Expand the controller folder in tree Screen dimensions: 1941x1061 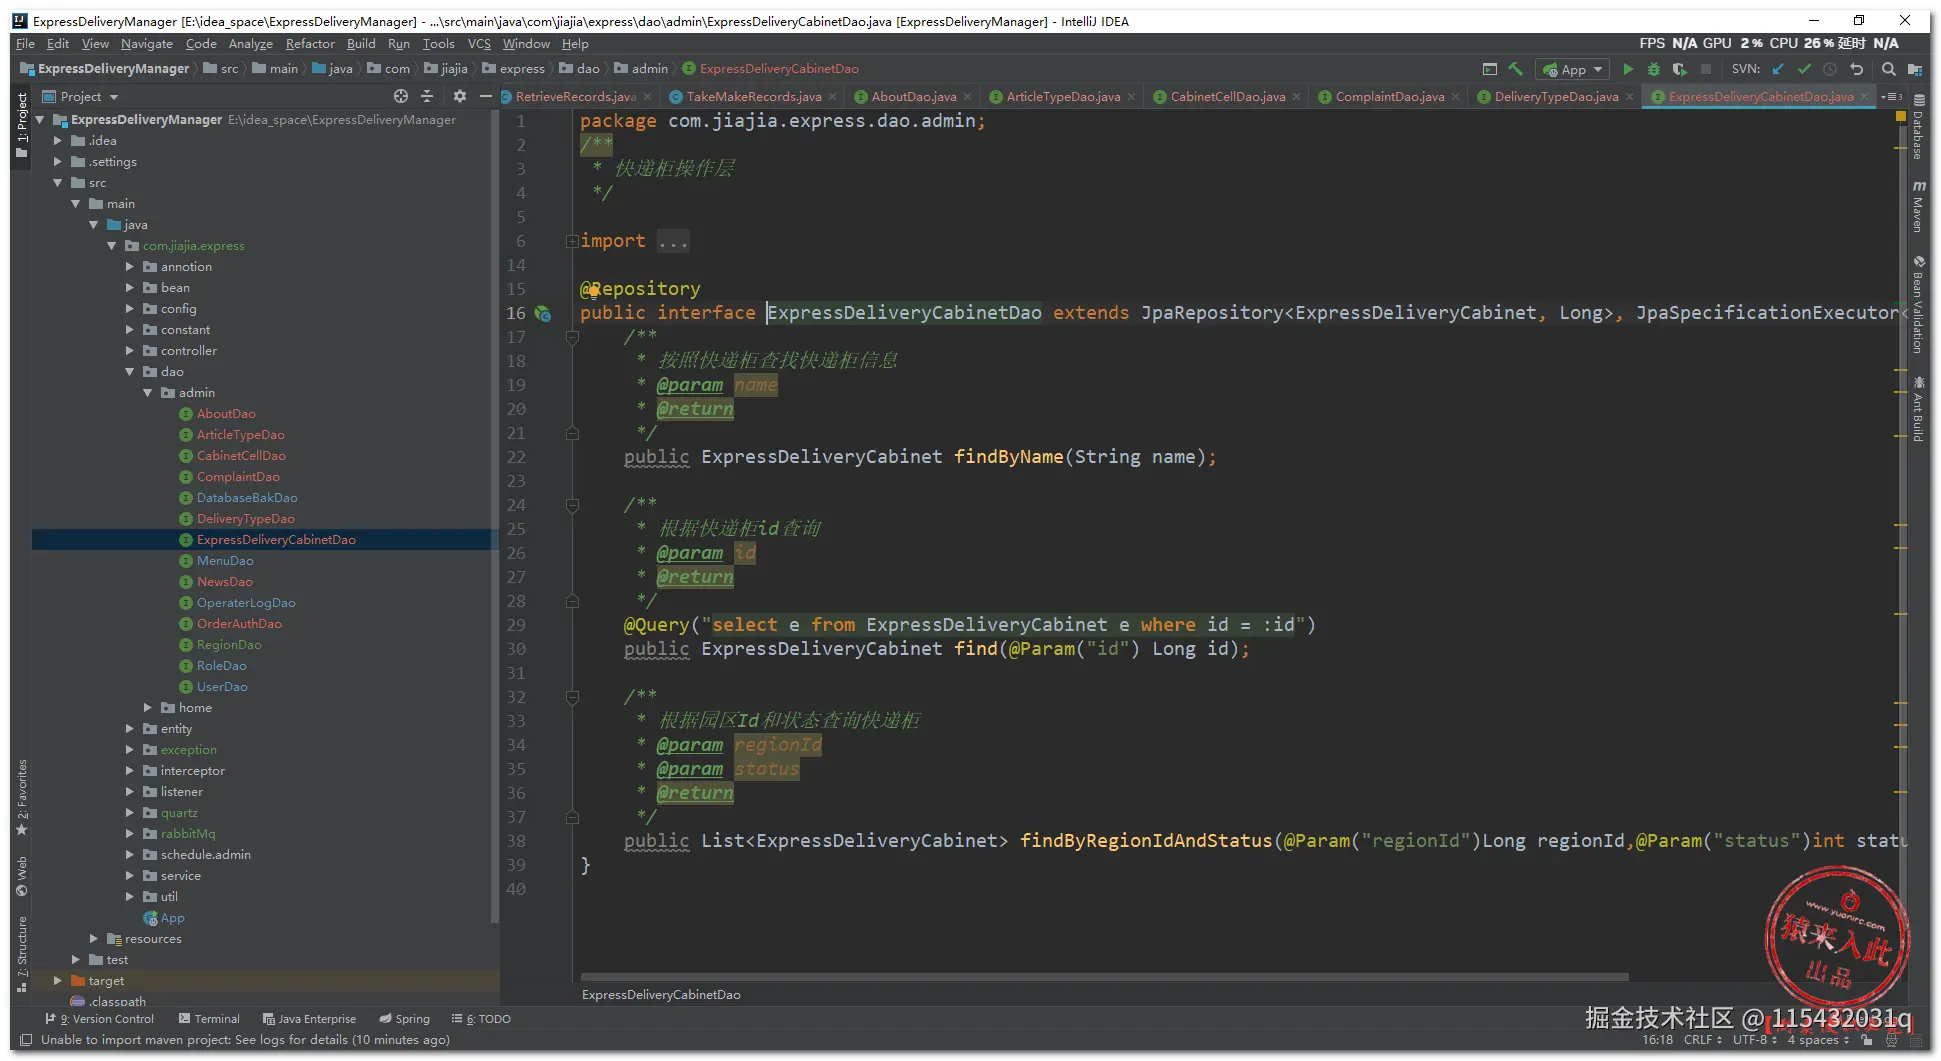coord(130,351)
